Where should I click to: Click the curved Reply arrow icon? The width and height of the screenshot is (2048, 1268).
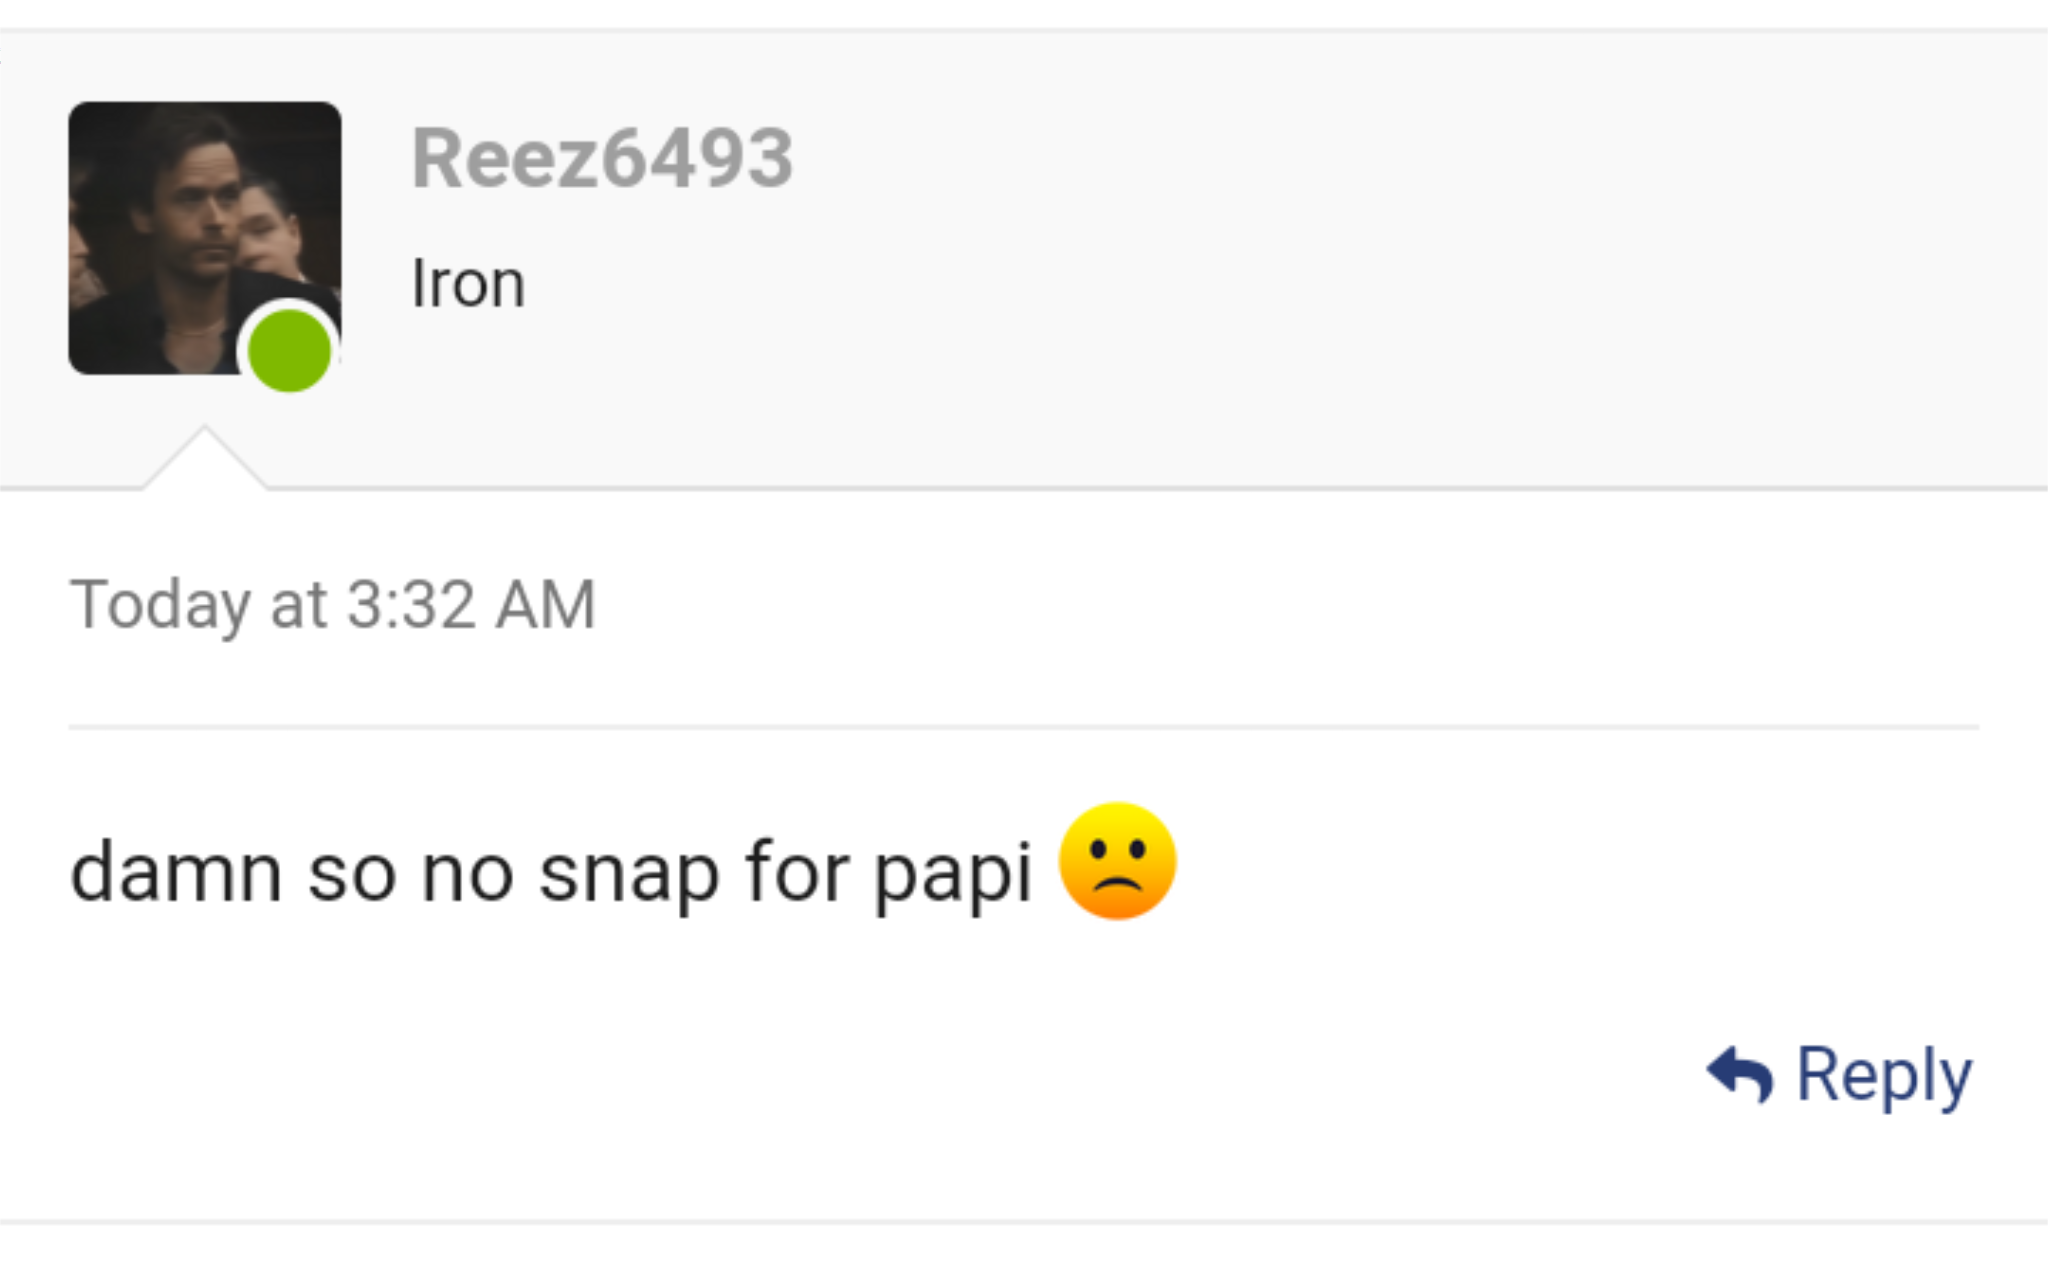[1739, 1075]
